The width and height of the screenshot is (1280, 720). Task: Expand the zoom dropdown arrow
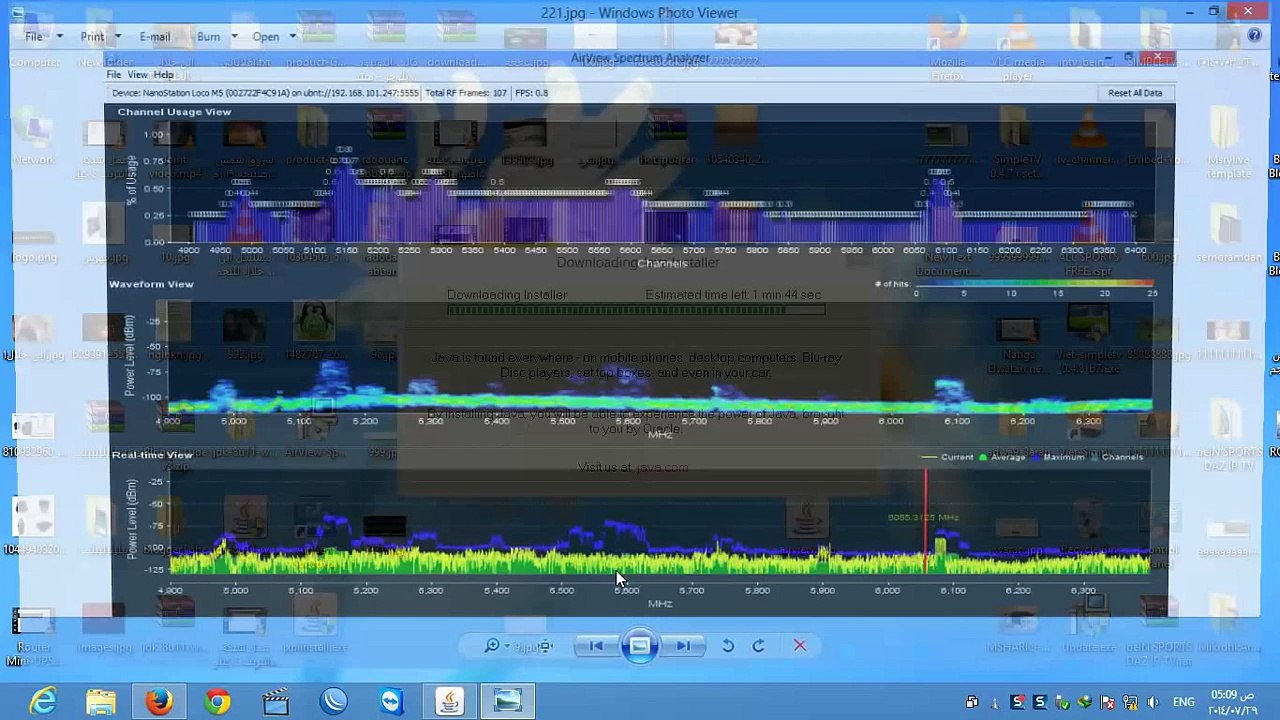[x=507, y=646]
